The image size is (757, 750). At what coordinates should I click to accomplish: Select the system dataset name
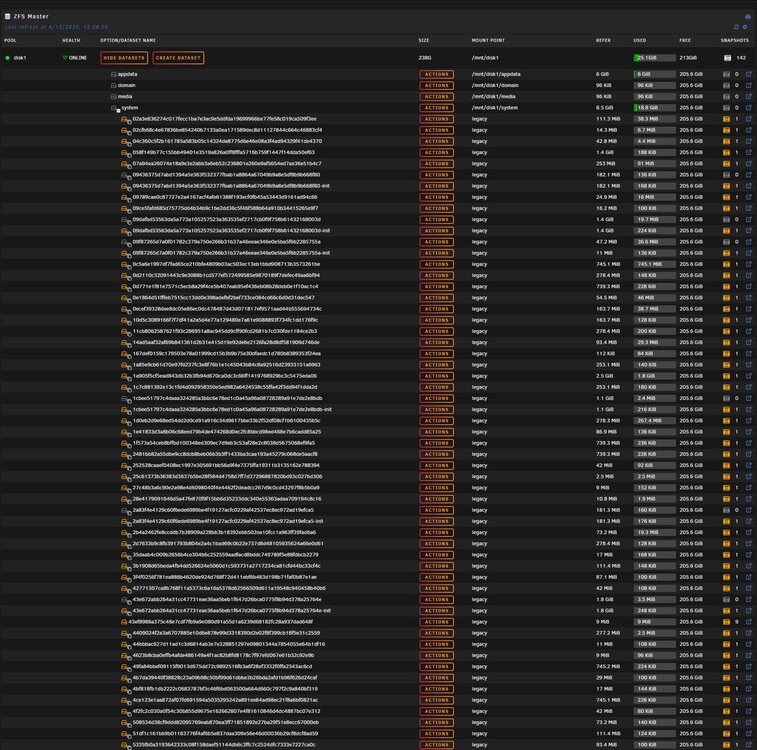click(129, 108)
